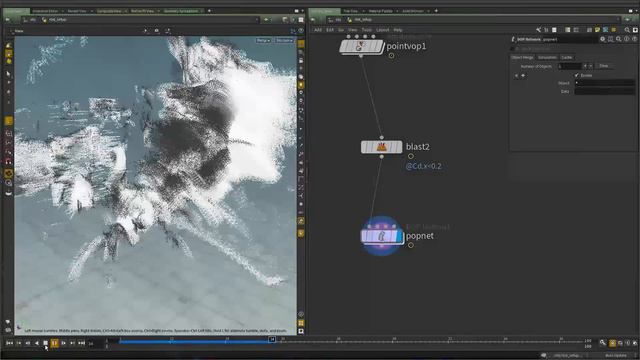Jump to the first frame
This screenshot has height=360, width=640.
tap(9, 343)
